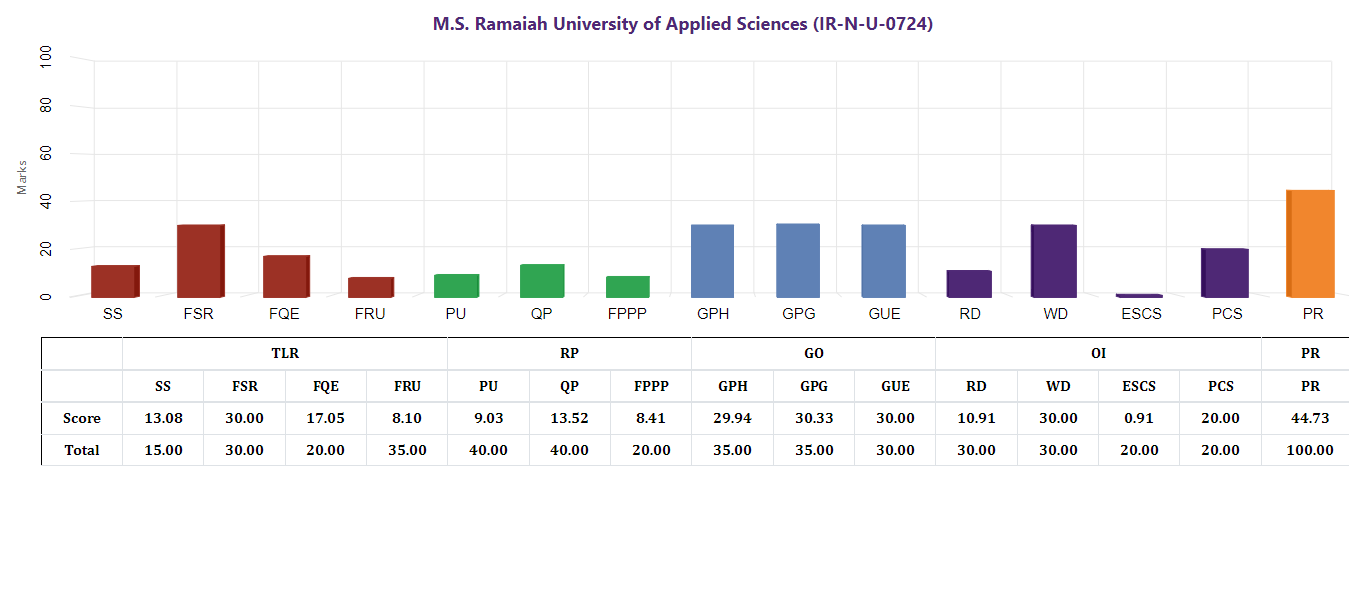Click the green FPPP bar

[x=628, y=287]
